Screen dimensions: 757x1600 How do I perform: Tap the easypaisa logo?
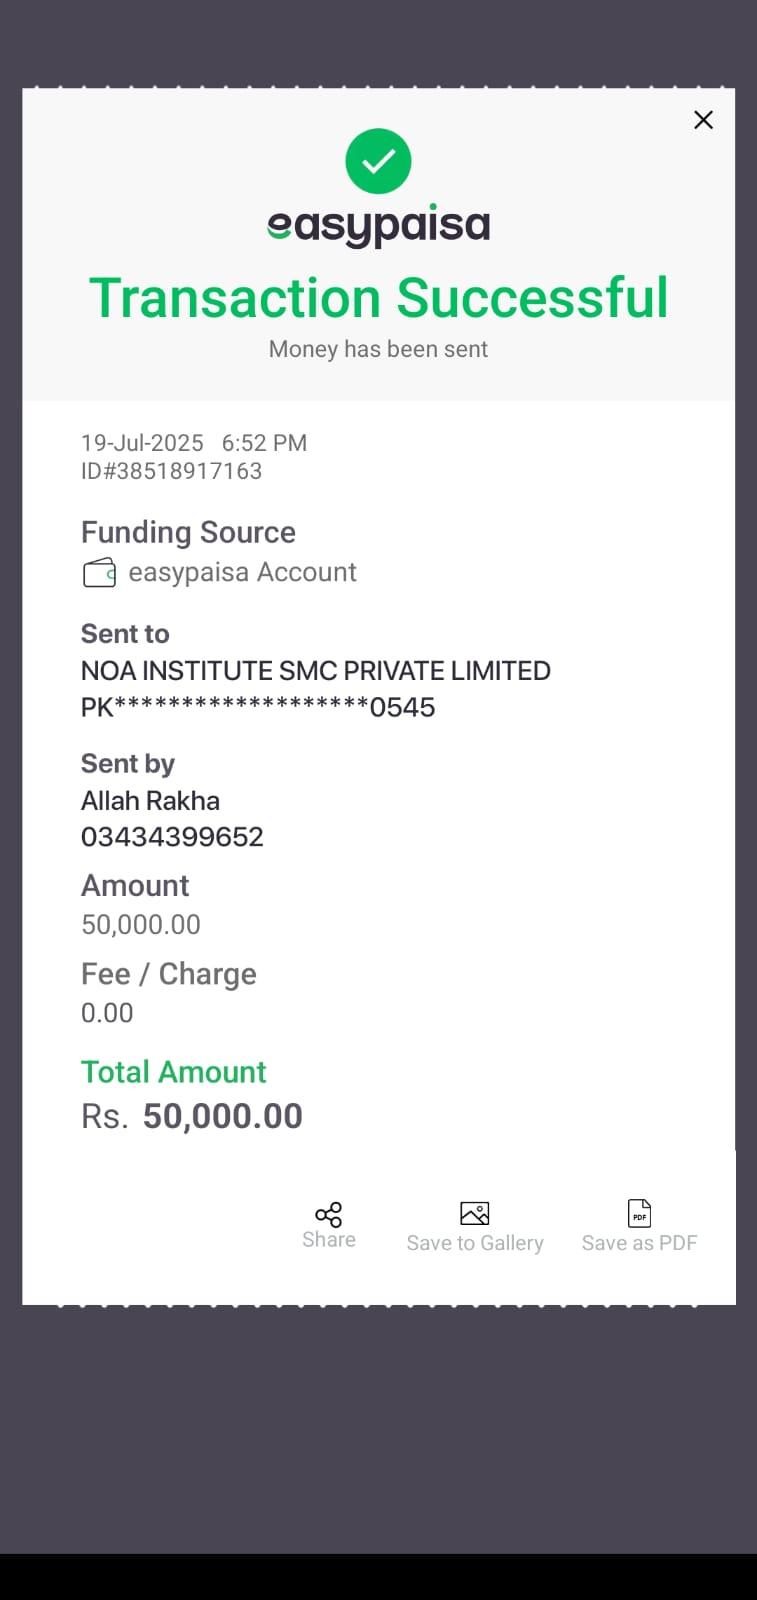(x=378, y=226)
